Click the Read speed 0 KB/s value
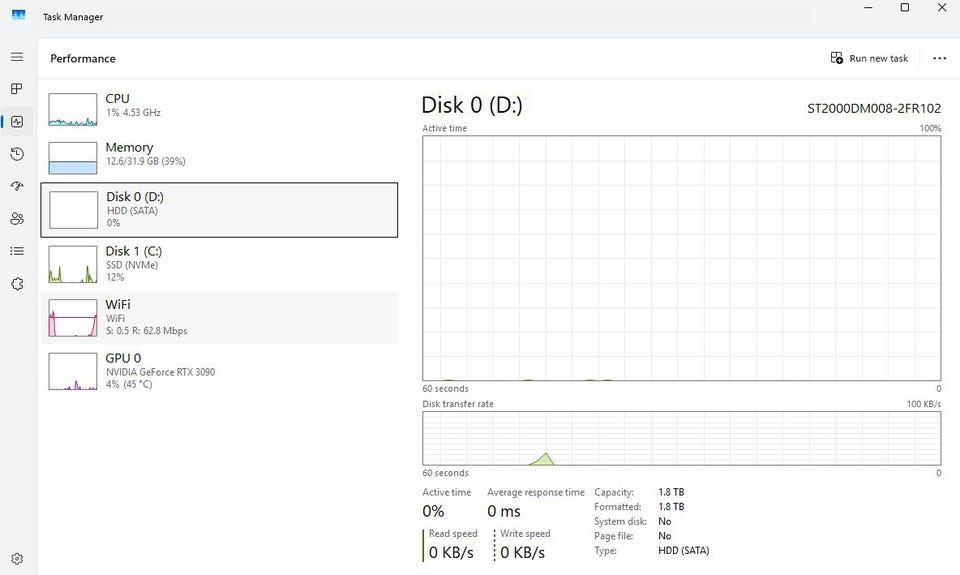This screenshot has height=575, width=960. click(x=451, y=552)
